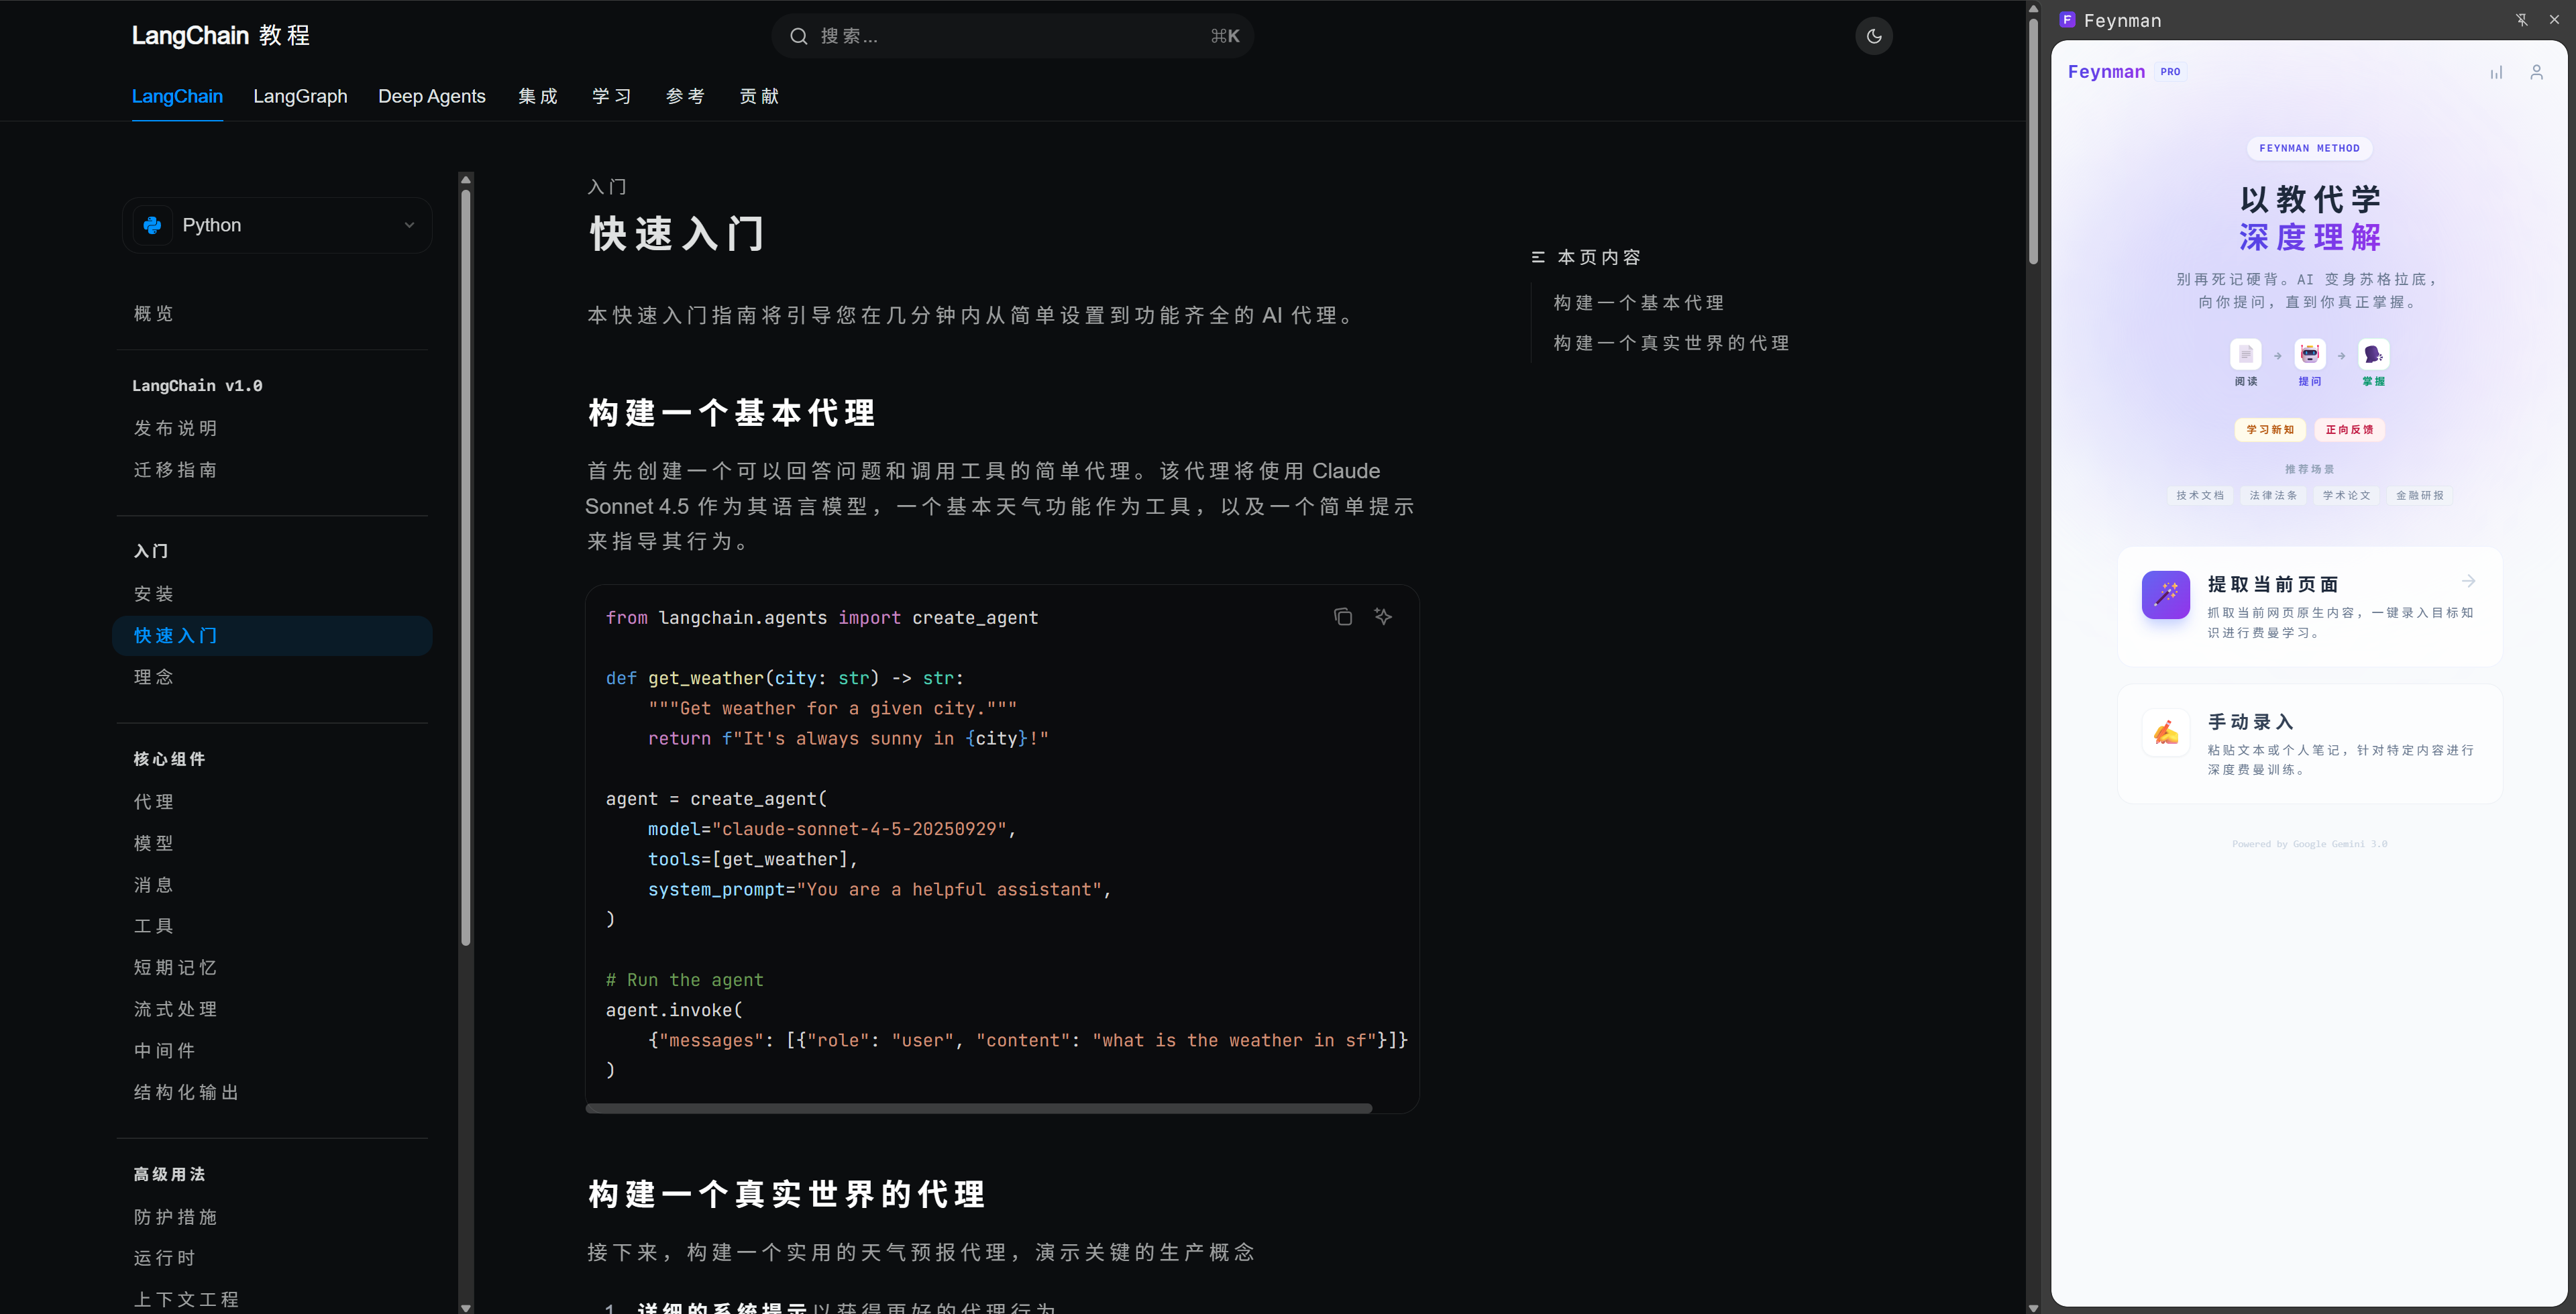The image size is (2576, 1314).
Task: Open the Feynman statistics bar chart icon
Action: [x=2496, y=72]
